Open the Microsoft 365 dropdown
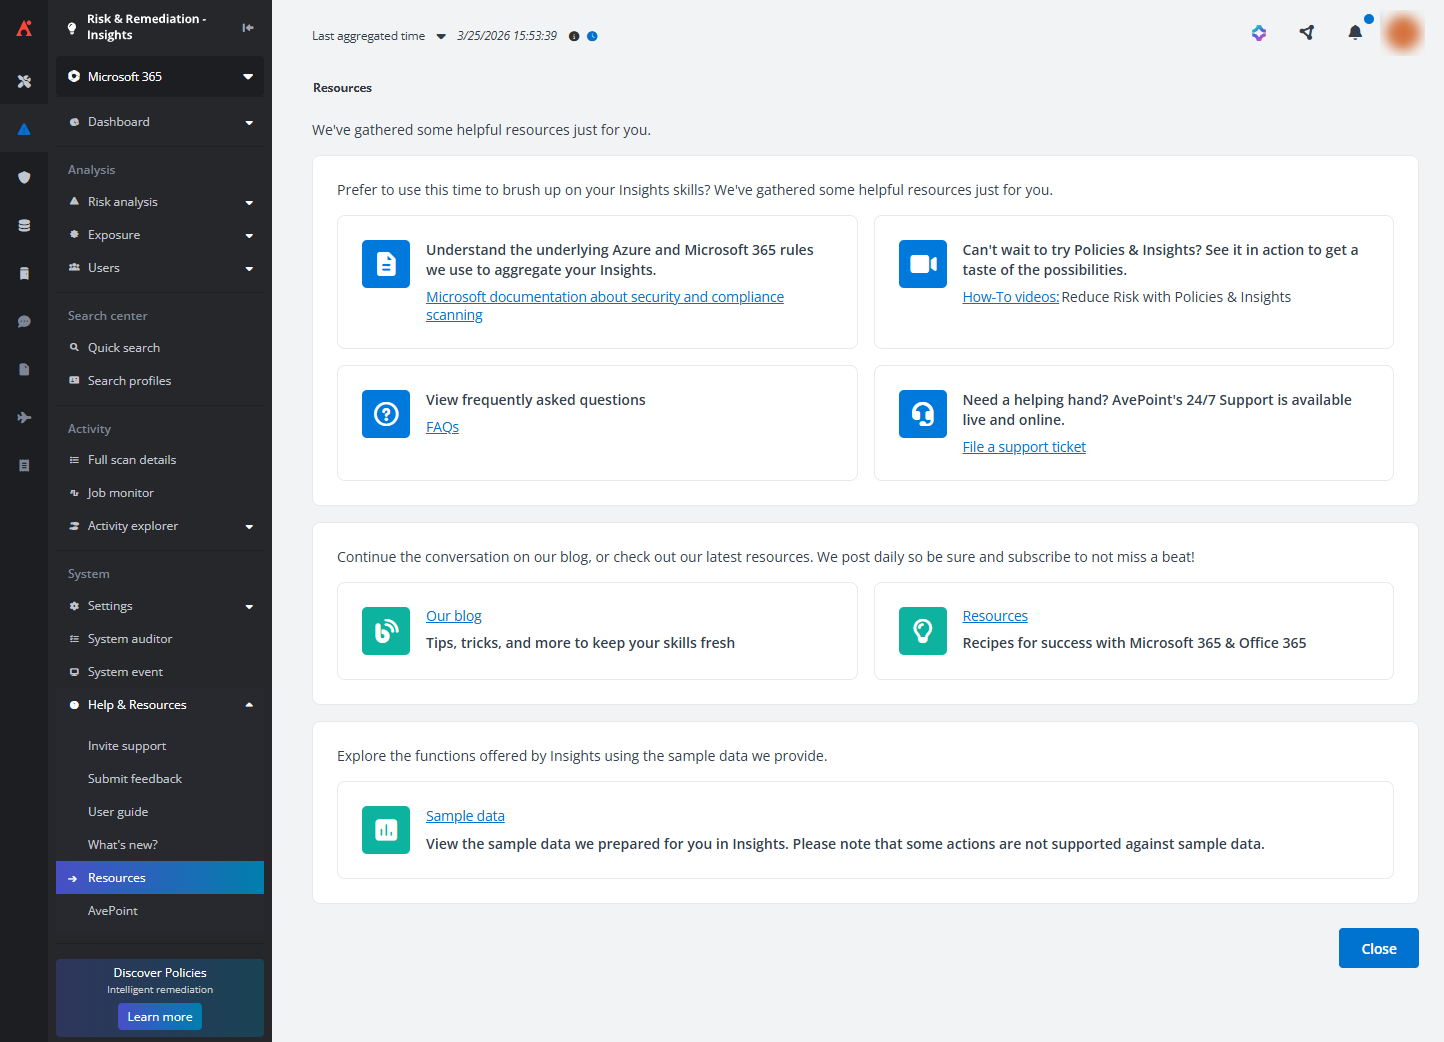The image size is (1444, 1042). (160, 77)
